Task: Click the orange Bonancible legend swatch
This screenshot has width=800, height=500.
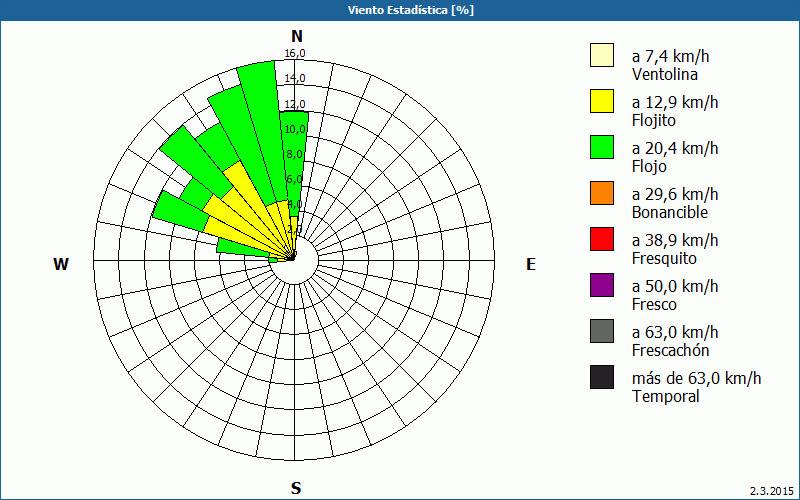Action: (602, 193)
